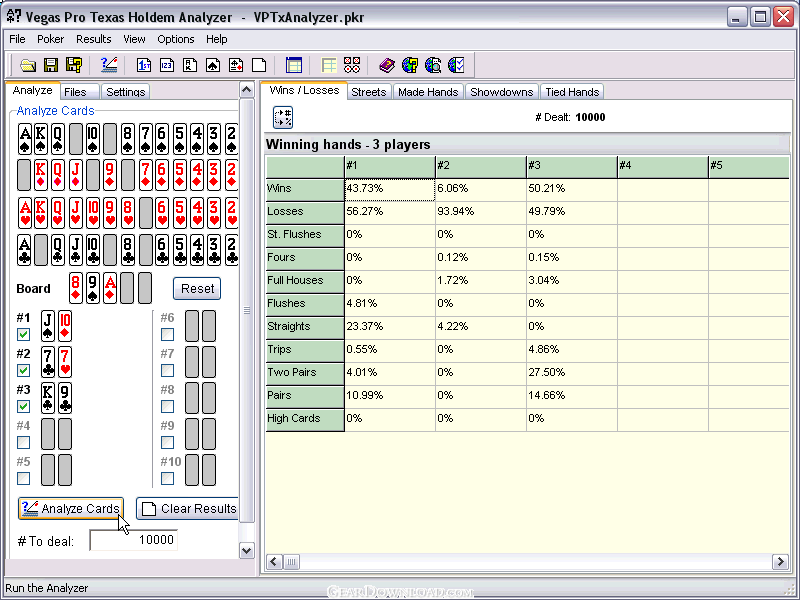Screen dimensions: 800x600
Task: Switch to the Settings tab
Action: 126,92
